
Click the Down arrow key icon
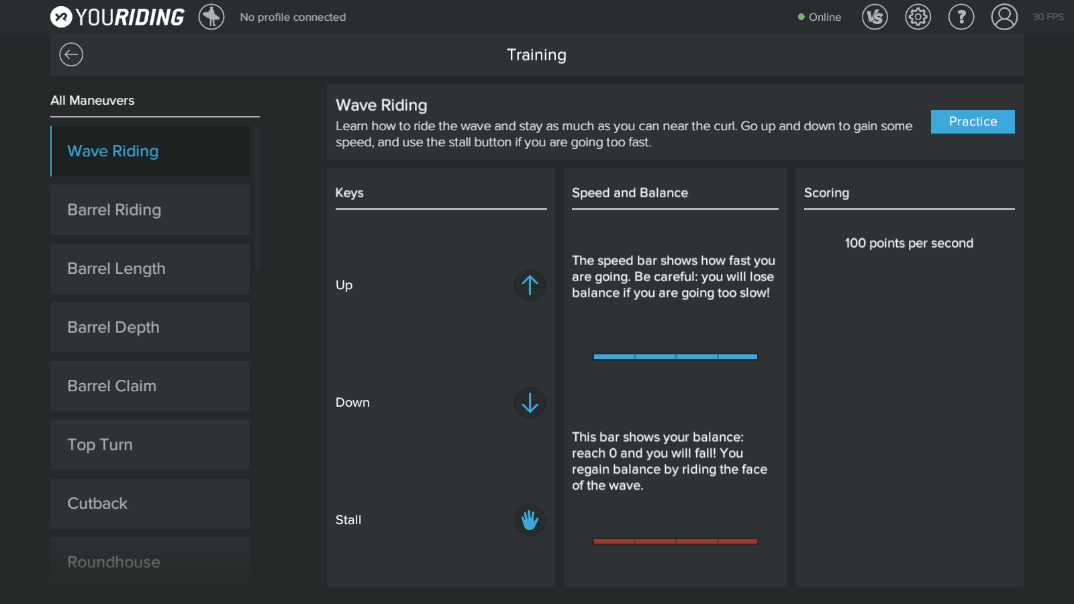click(530, 403)
